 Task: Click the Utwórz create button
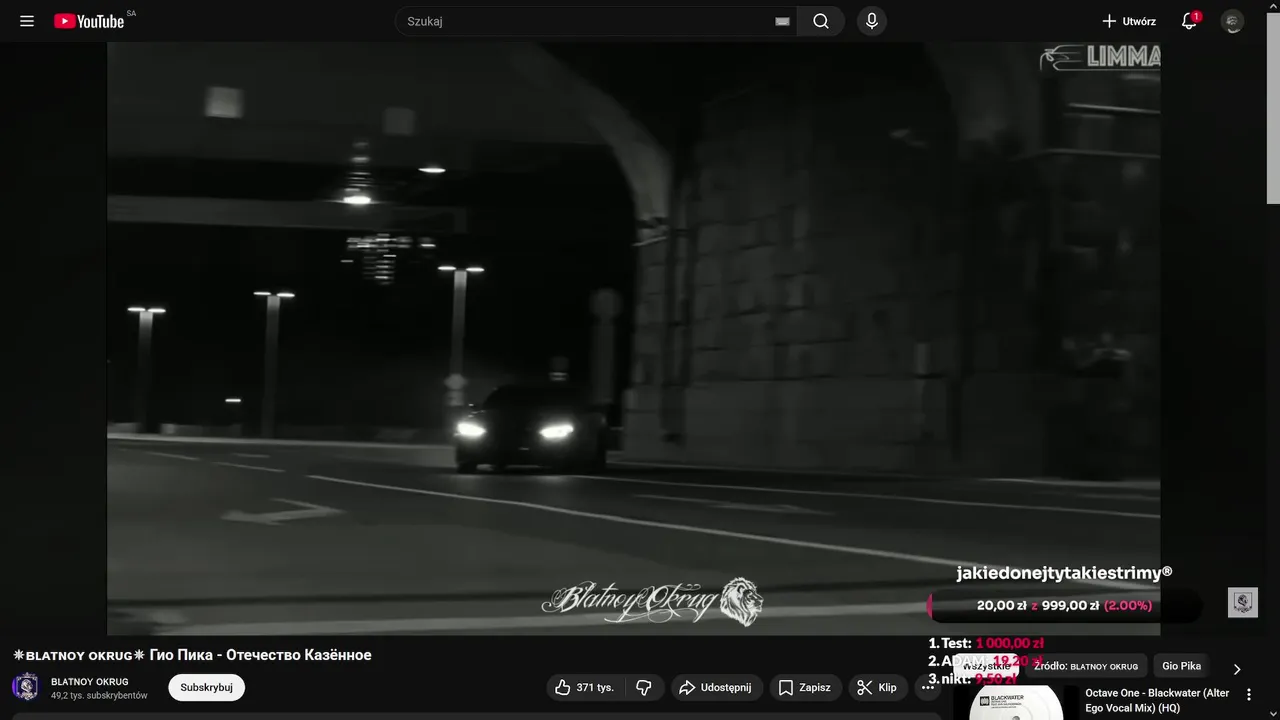pos(1129,21)
